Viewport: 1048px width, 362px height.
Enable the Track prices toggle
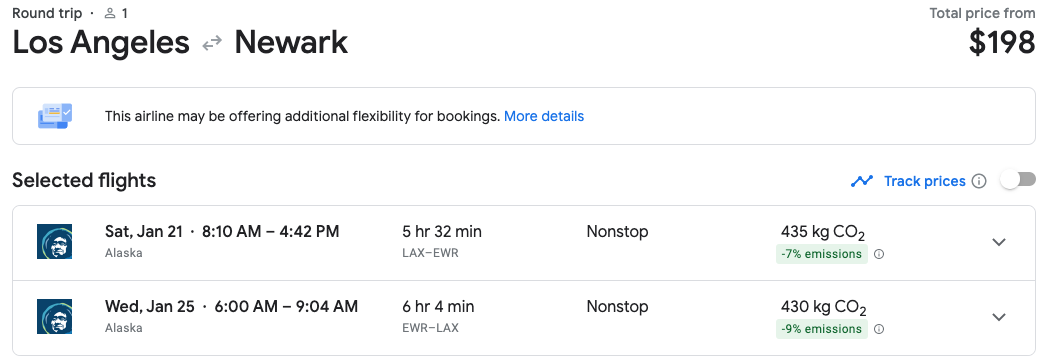(x=1017, y=180)
